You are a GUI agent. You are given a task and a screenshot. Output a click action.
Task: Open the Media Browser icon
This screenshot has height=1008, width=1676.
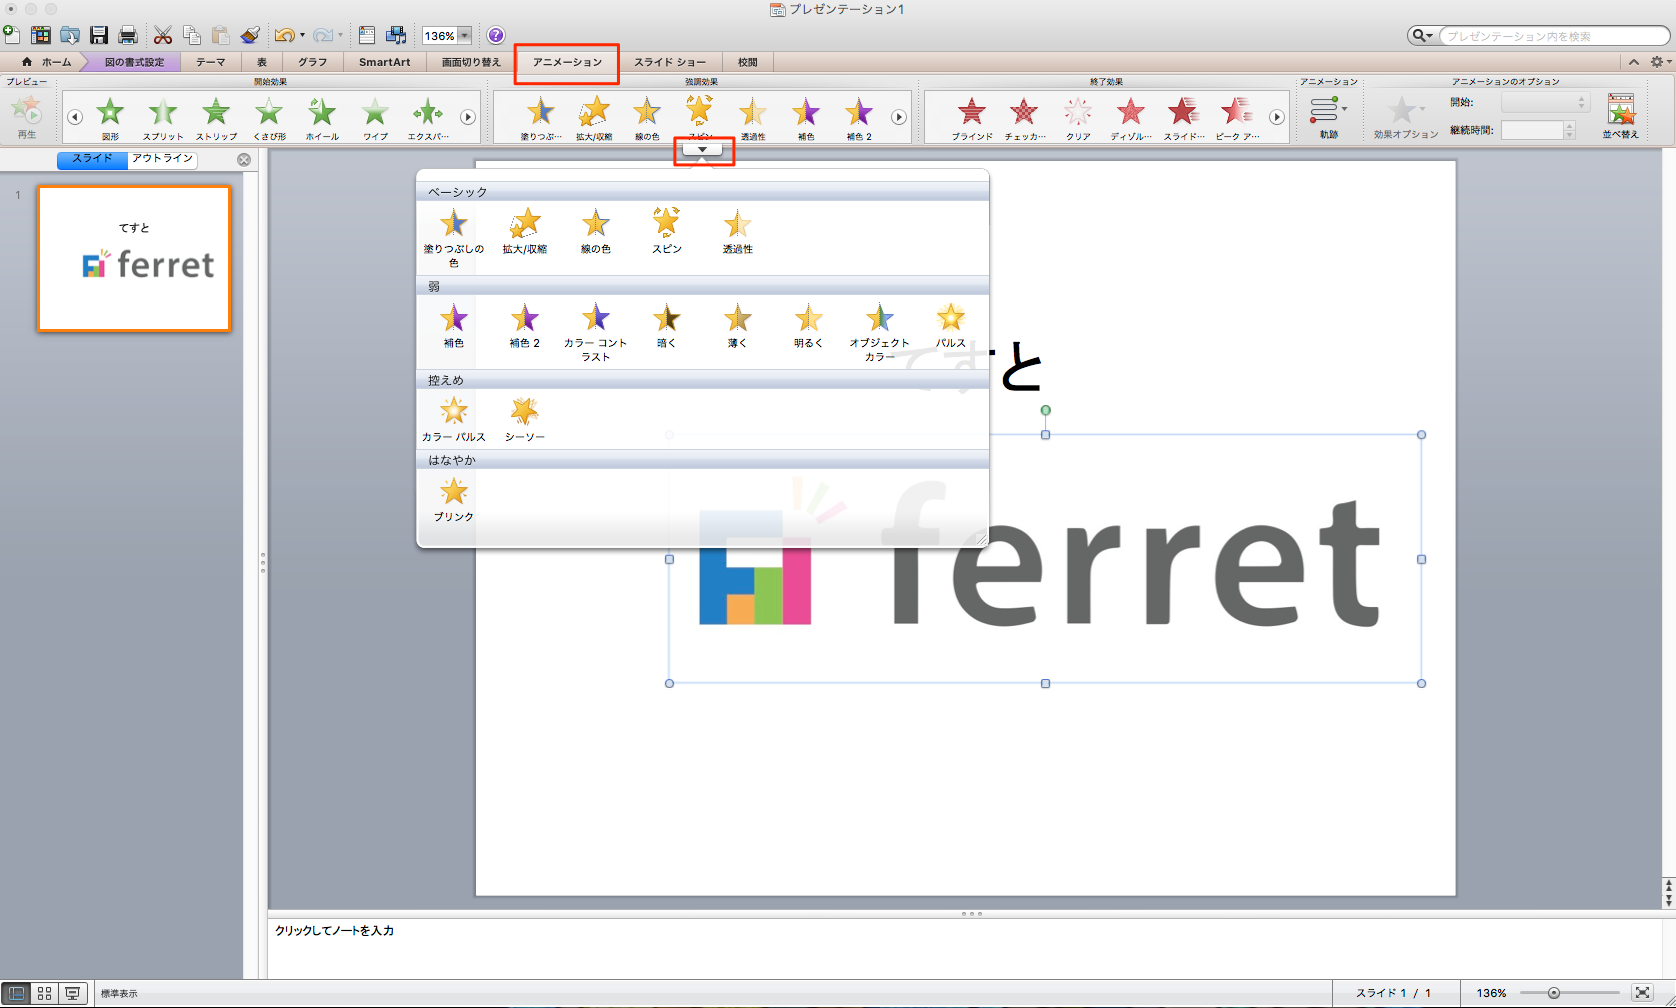point(396,35)
